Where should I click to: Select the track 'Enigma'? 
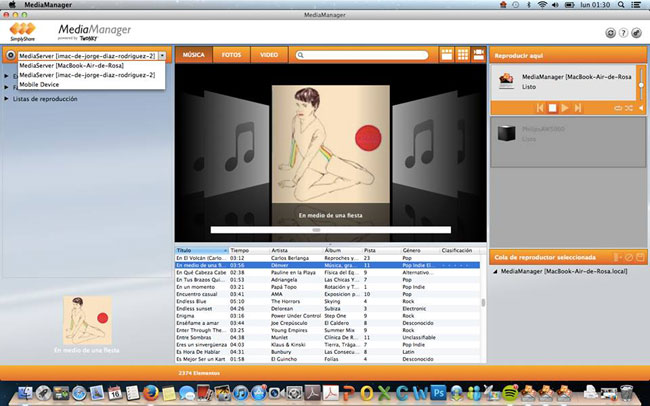(x=327, y=316)
